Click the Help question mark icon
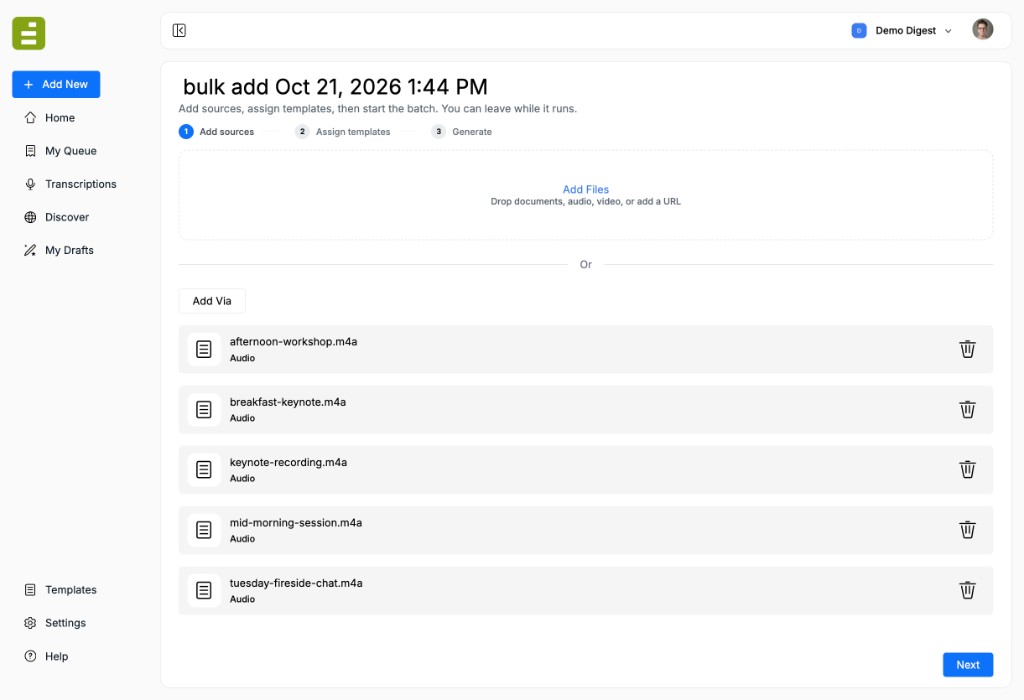The width and height of the screenshot is (1024, 700). pos(30,656)
